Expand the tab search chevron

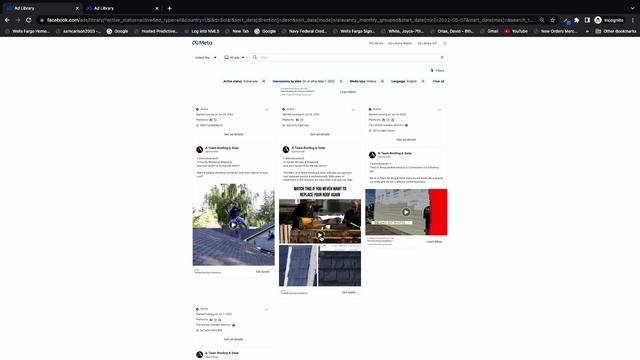(x=632, y=8)
